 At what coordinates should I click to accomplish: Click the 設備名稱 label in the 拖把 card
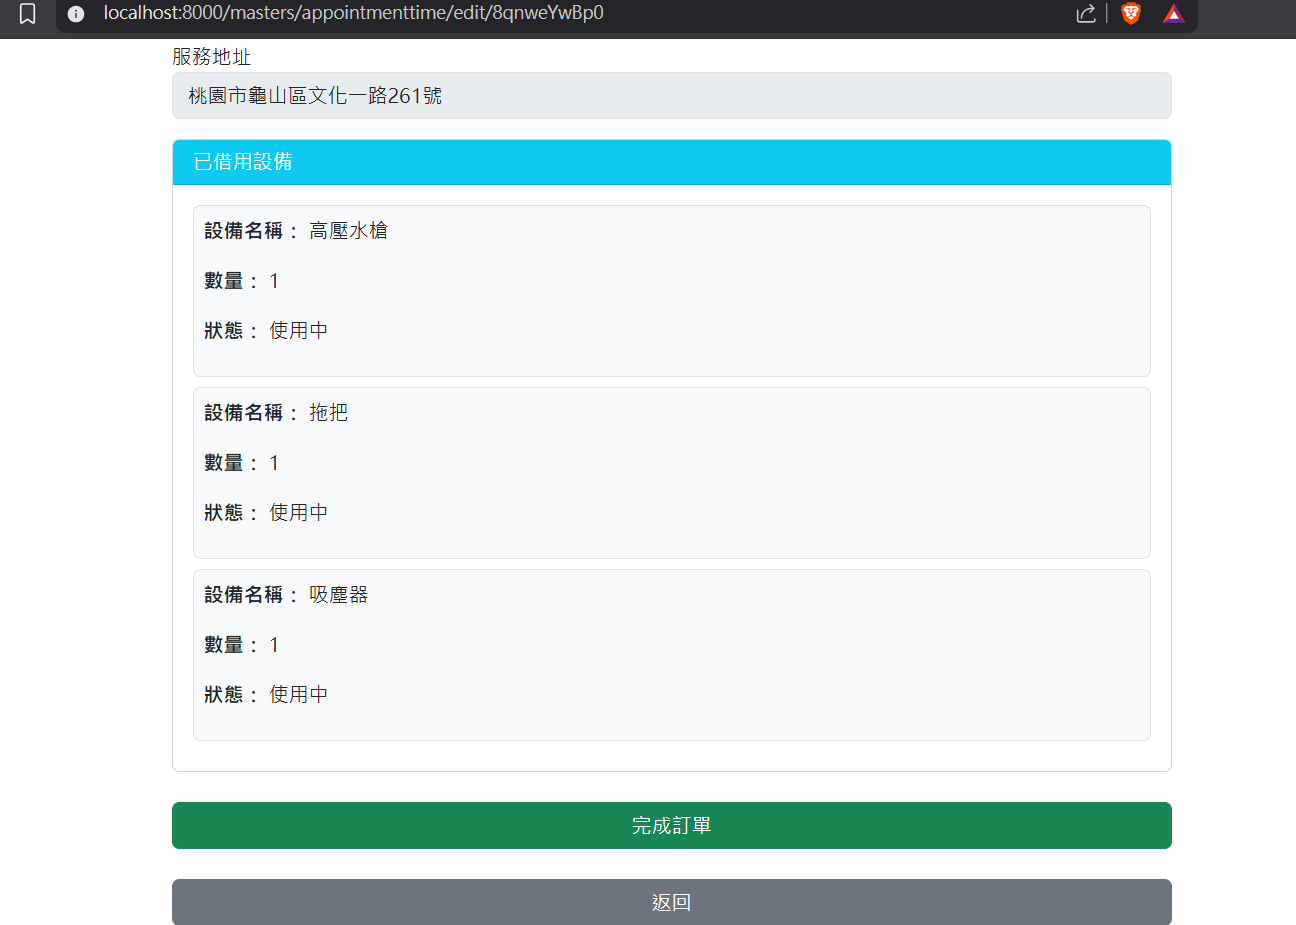[x=251, y=413]
